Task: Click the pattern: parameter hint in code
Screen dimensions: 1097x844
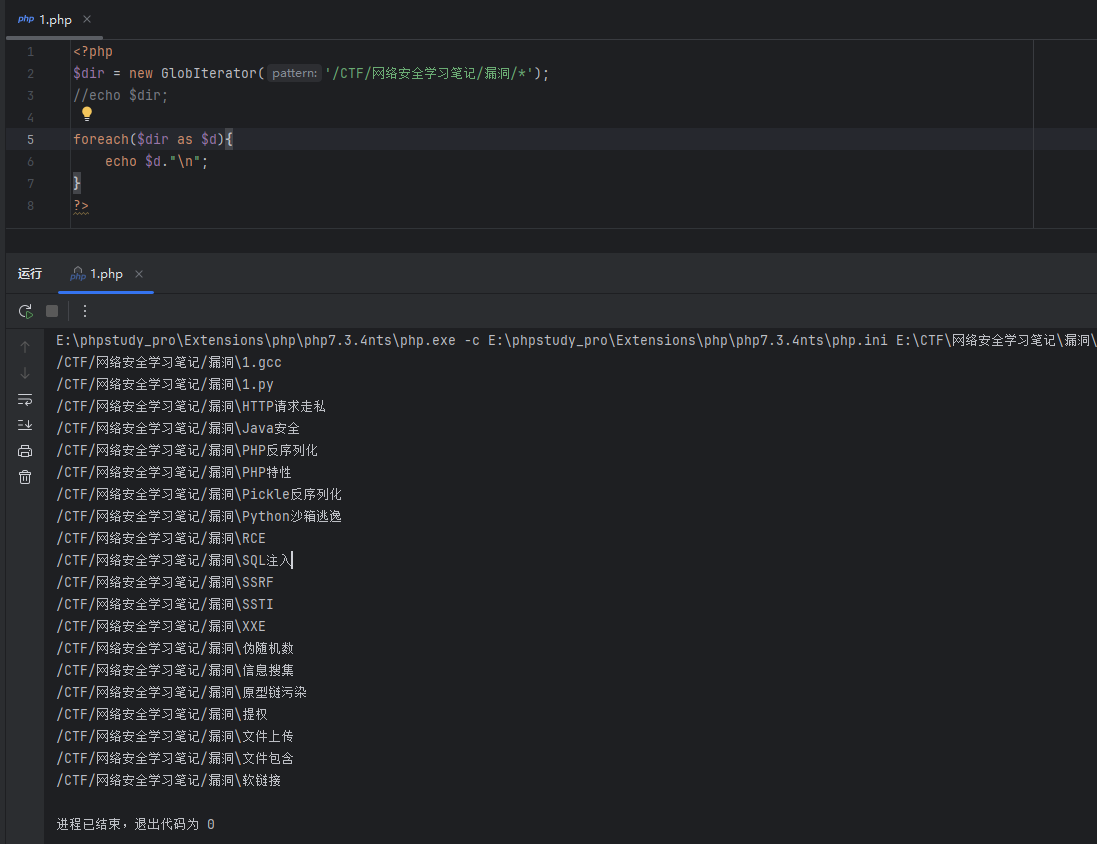Action: pyautogui.click(x=294, y=73)
